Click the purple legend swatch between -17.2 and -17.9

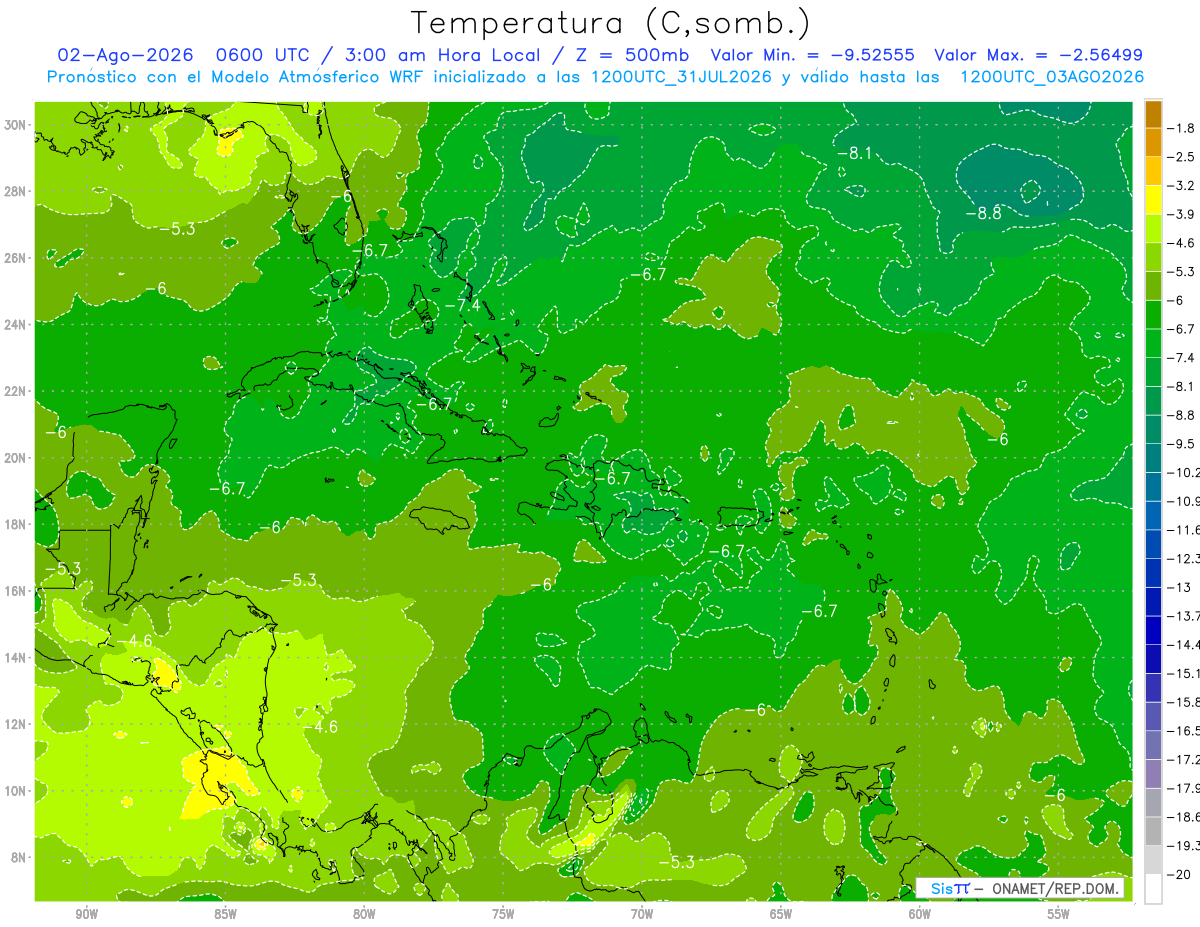pyautogui.click(x=1154, y=773)
